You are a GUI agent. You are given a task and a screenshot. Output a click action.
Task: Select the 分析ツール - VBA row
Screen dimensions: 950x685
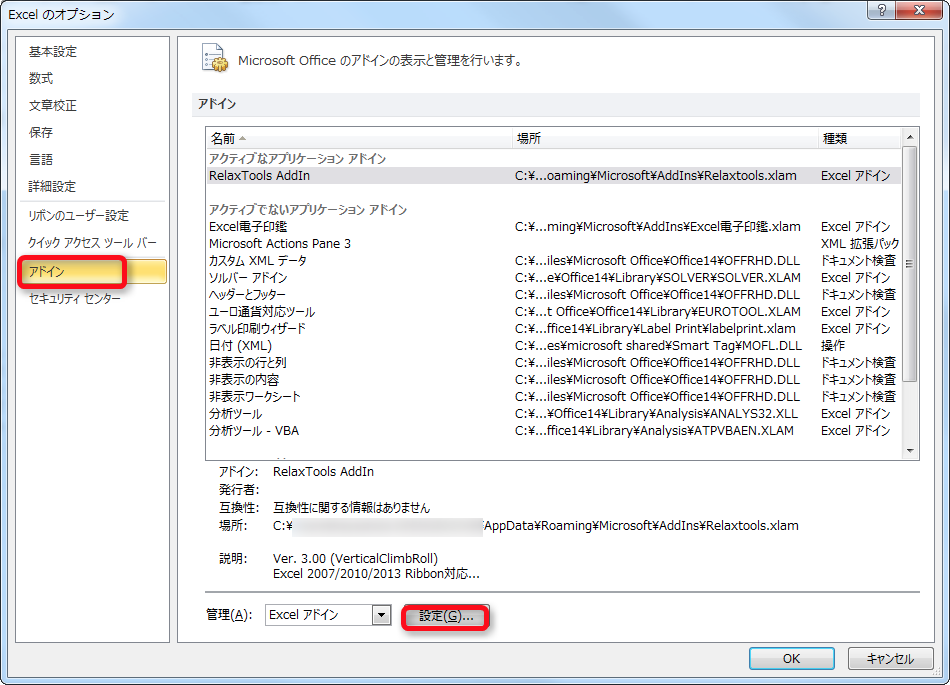tap(553, 431)
